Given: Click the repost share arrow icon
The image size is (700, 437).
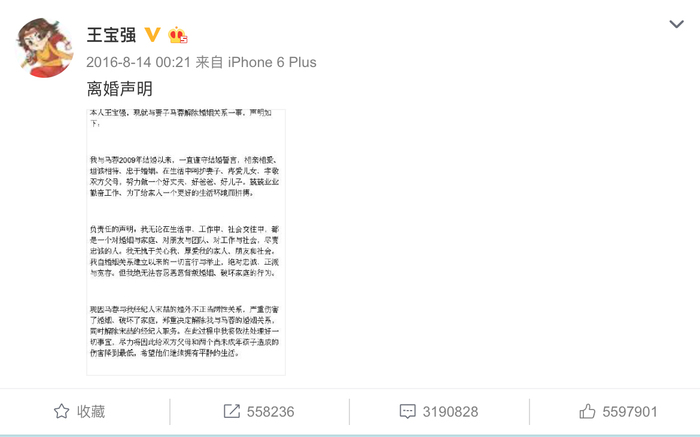Looking at the screenshot, I should (x=232, y=411).
